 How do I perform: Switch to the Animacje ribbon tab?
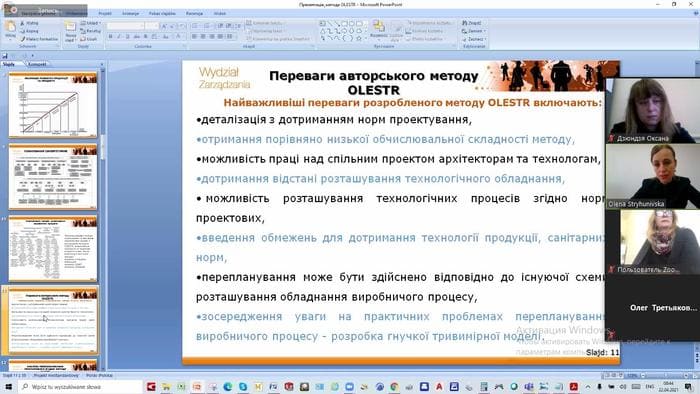pos(130,13)
